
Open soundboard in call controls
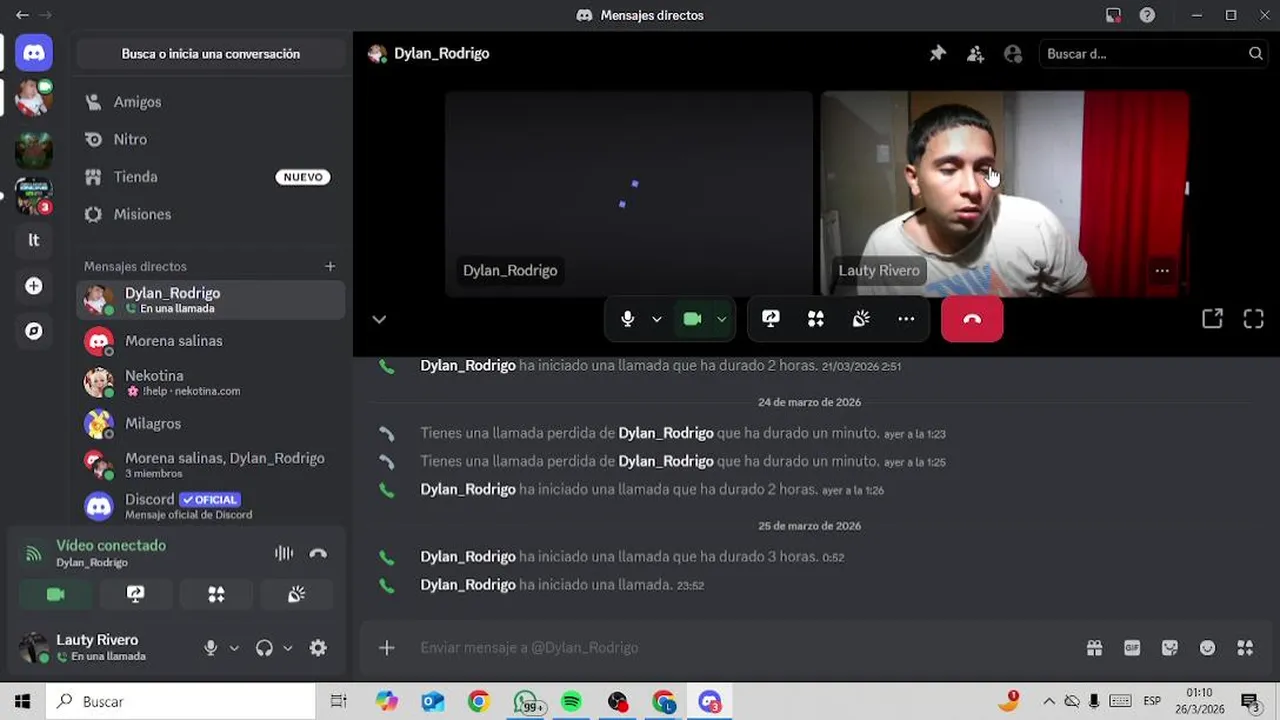tap(861, 319)
